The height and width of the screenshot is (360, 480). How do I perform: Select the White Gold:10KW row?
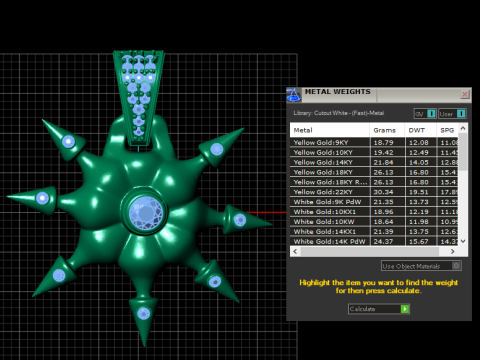coord(374,222)
